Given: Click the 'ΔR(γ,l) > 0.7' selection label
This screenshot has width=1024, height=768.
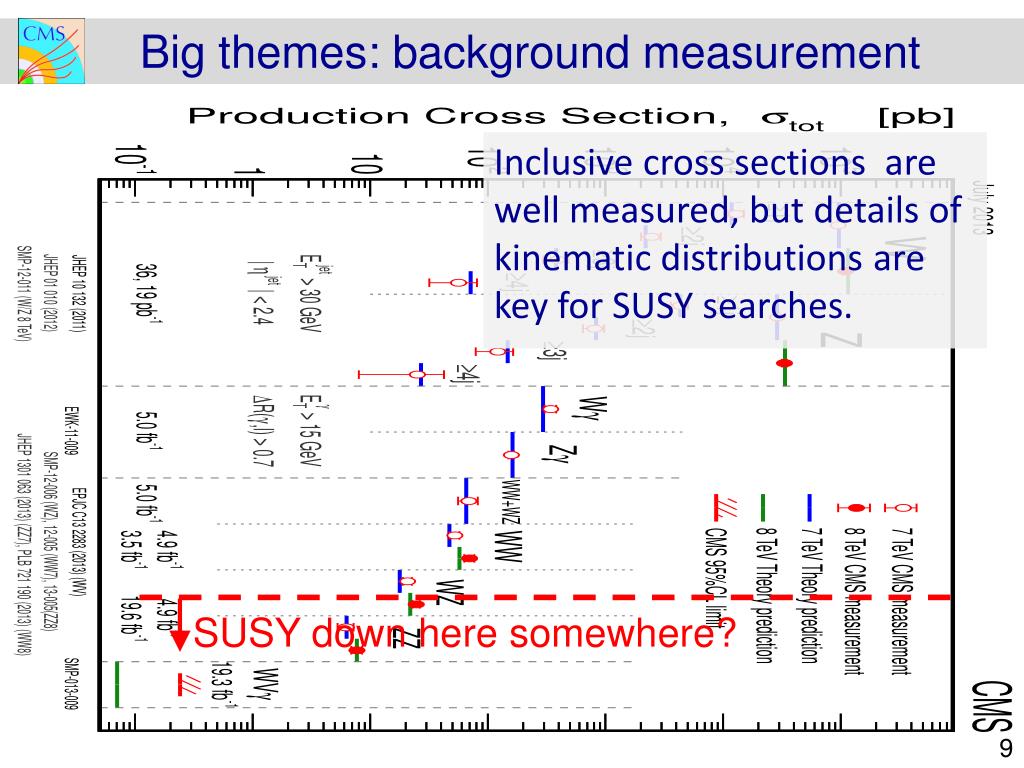Looking at the screenshot, I should 261,431.
